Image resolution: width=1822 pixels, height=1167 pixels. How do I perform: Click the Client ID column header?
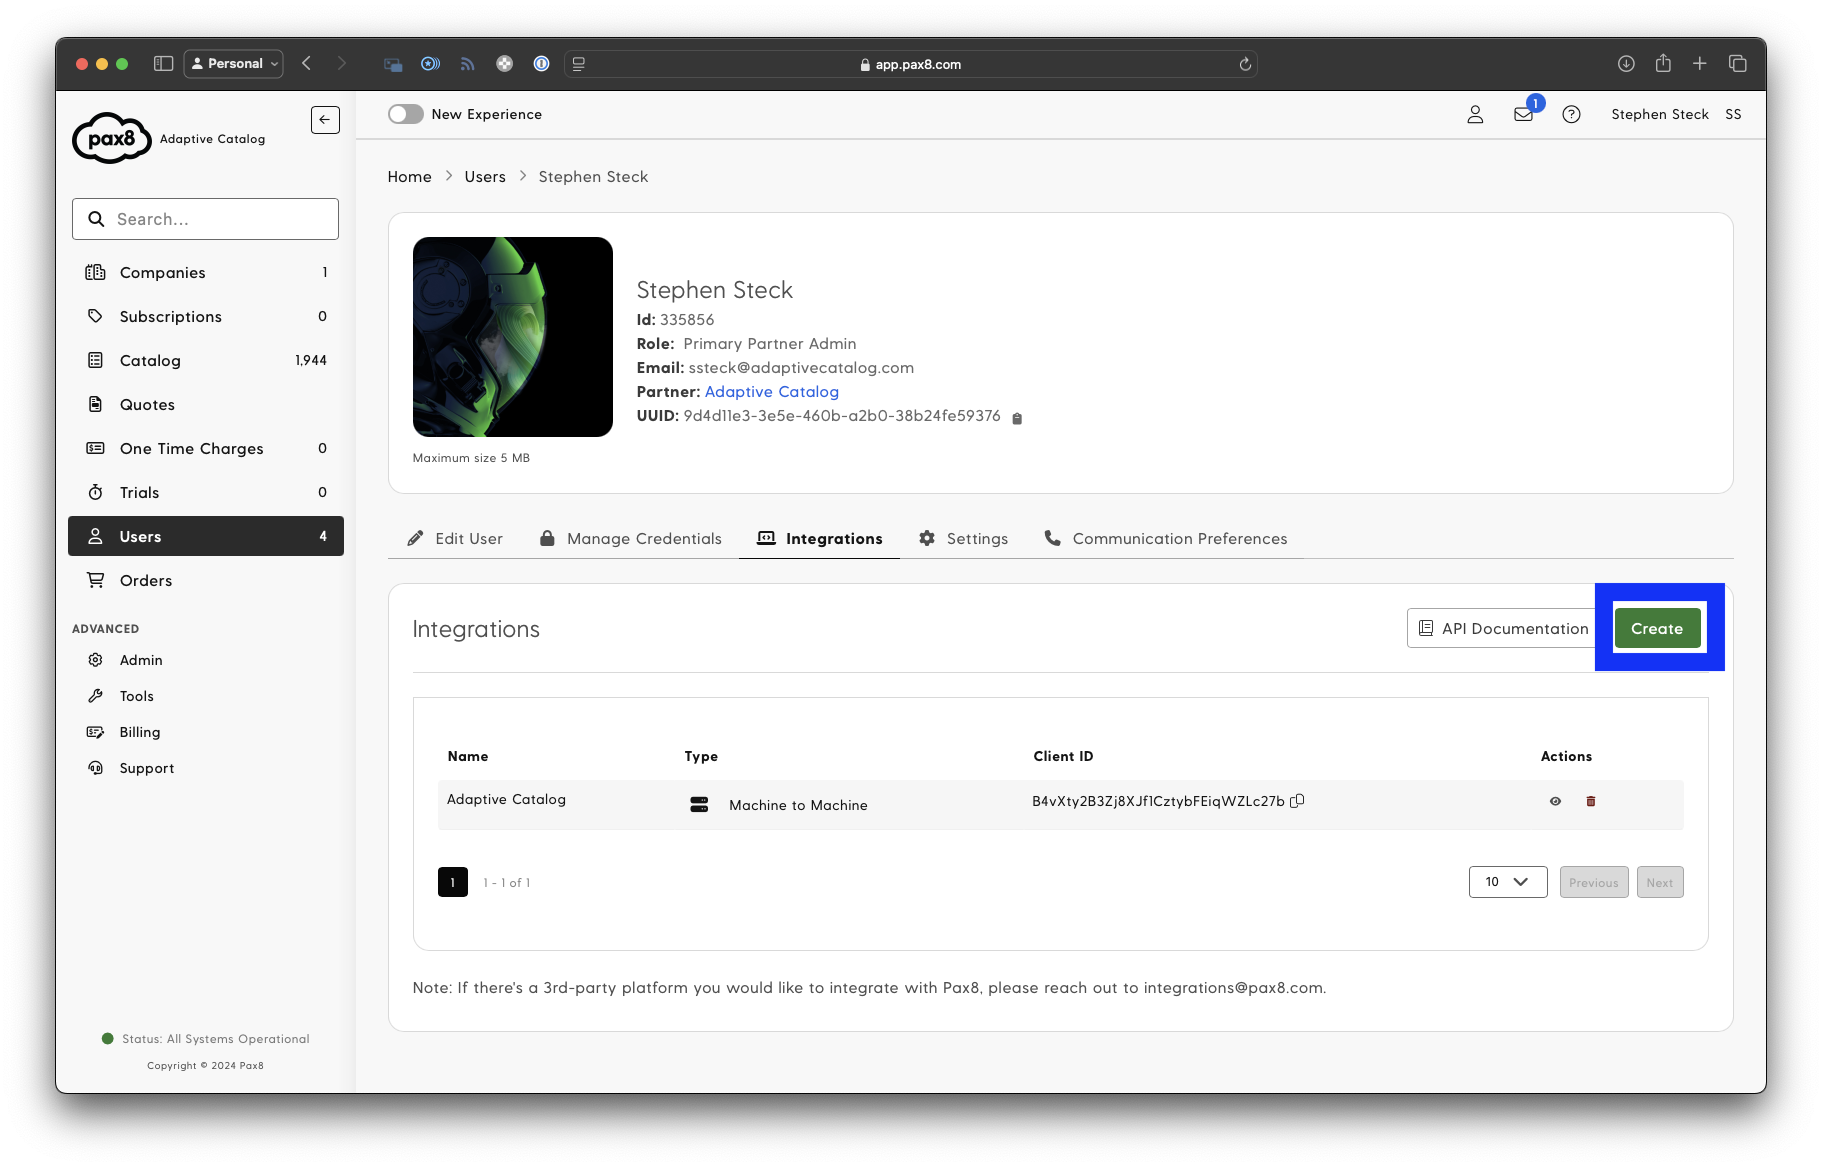click(1063, 757)
